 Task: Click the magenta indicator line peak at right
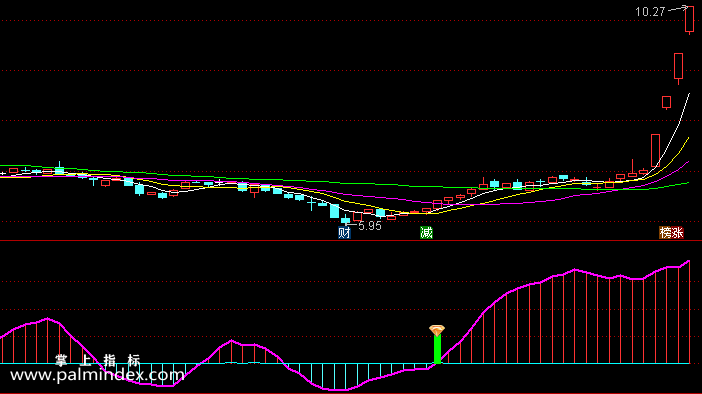[x=689, y=261]
